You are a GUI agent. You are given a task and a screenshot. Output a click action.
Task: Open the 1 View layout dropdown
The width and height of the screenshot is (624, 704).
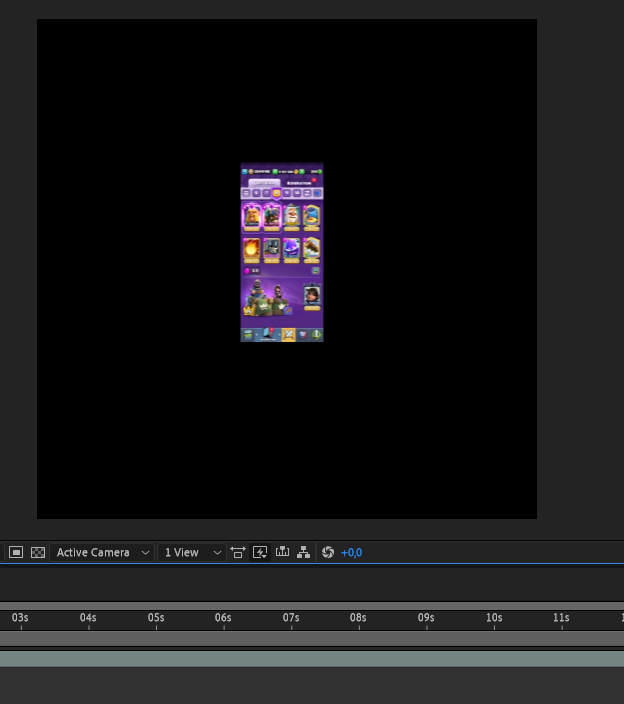coord(192,552)
